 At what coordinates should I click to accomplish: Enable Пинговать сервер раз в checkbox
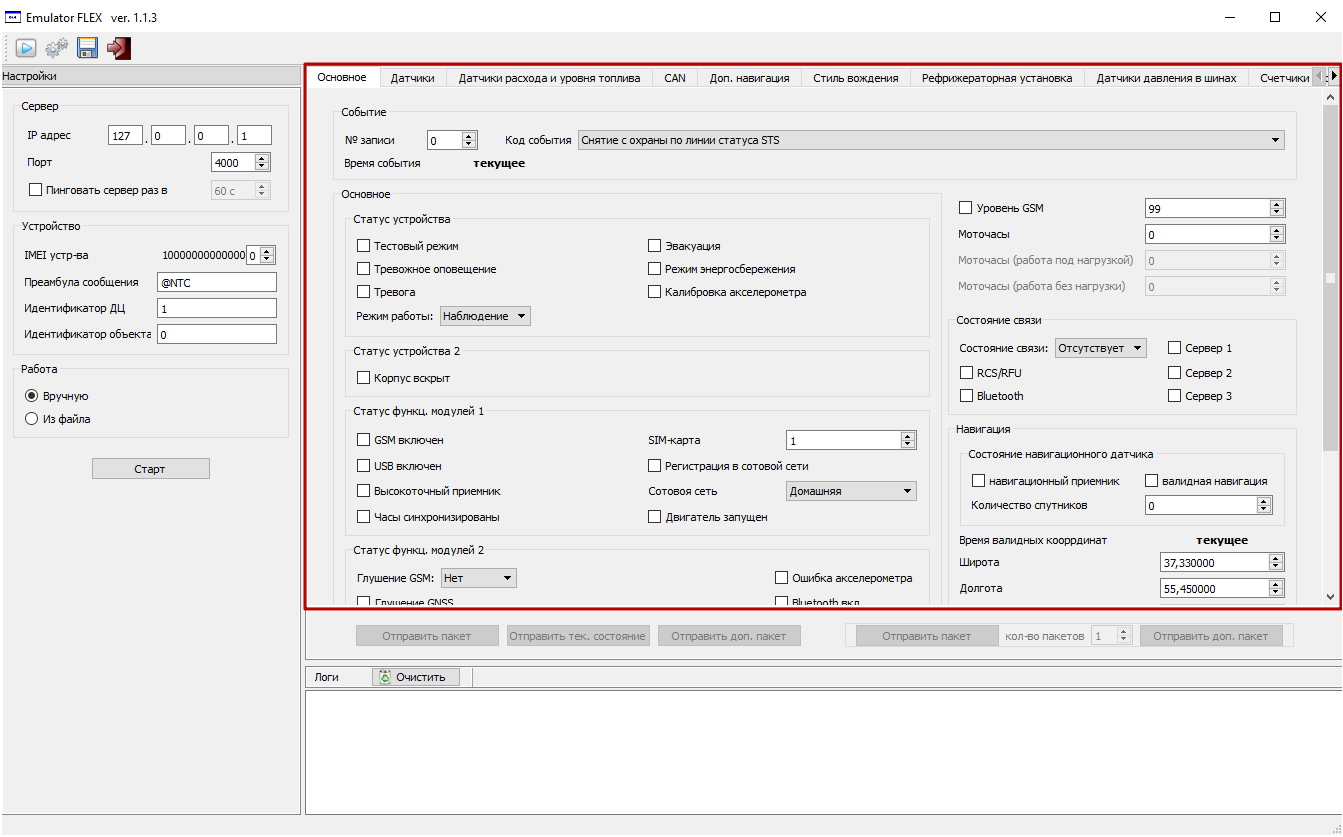(36, 190)
